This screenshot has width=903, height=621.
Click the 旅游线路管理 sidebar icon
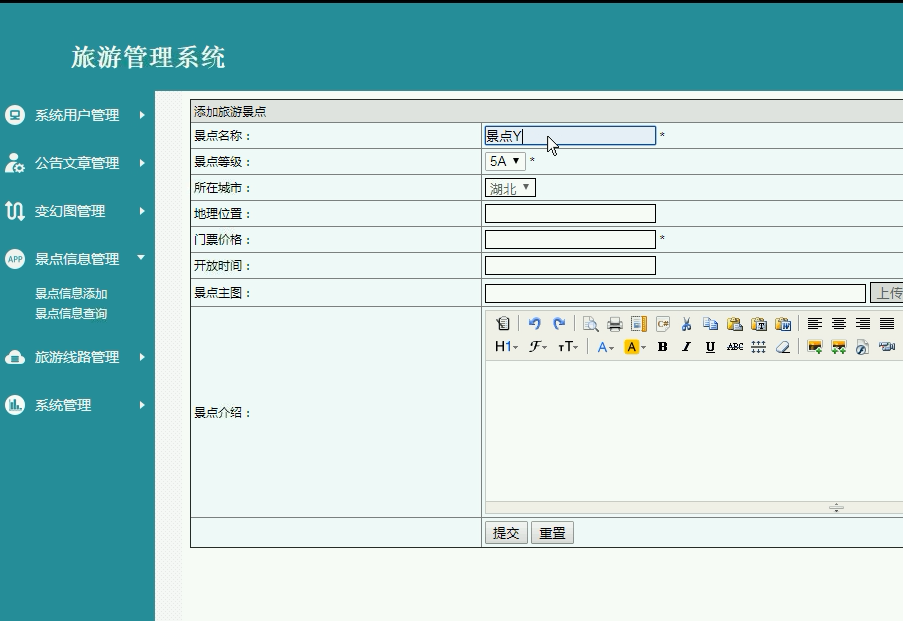(15, 357)
